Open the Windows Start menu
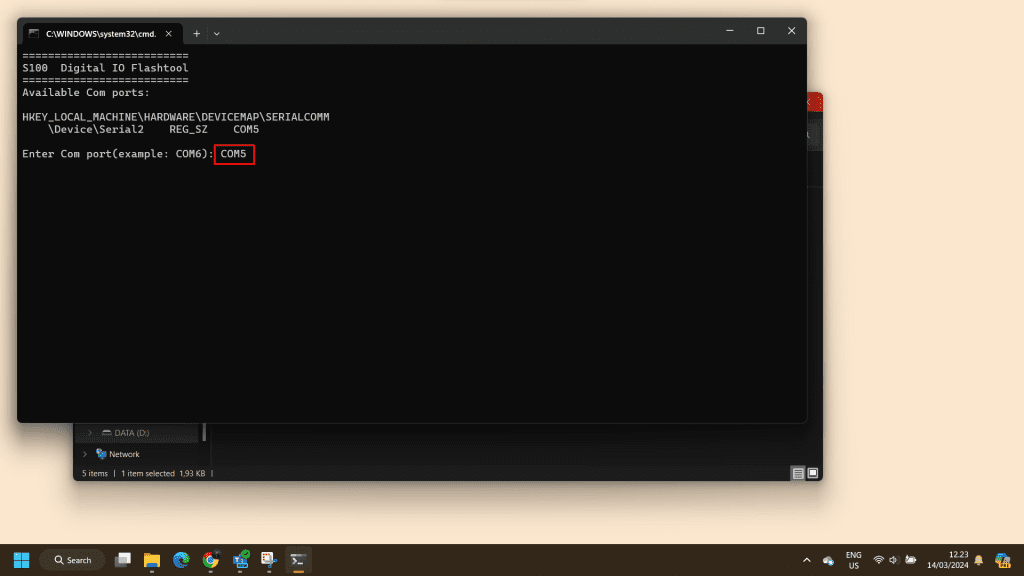The width and height of the screenshot is (1024, 576). pyautogui.click(x=21, y=560)
